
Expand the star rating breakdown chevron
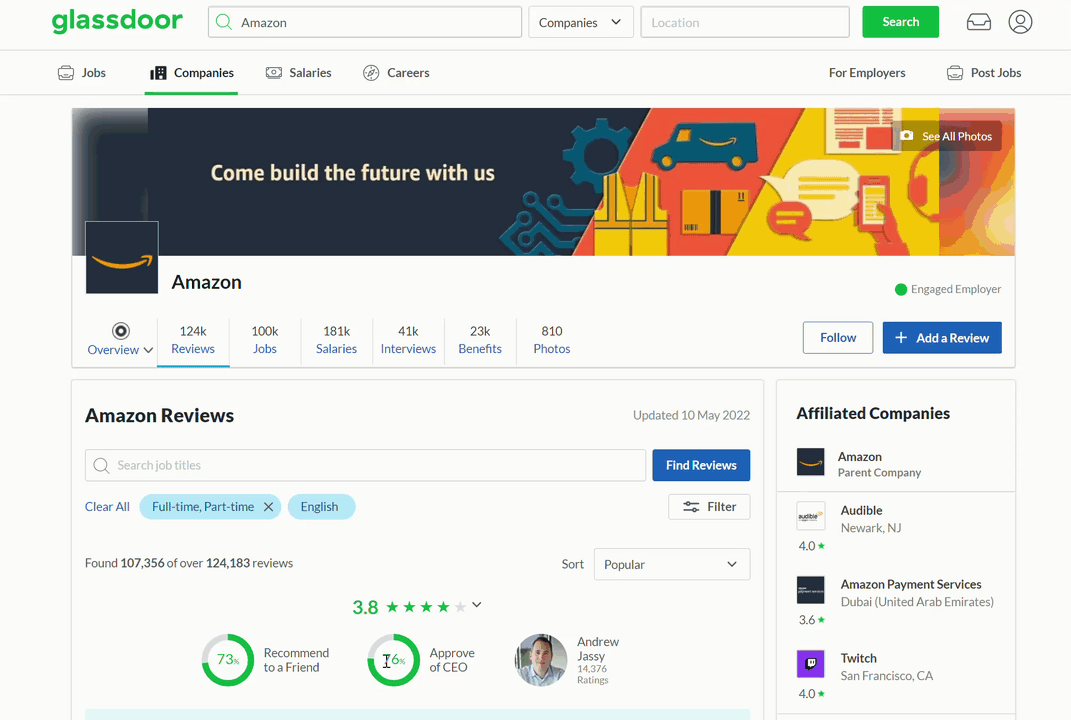[x=477, y=605]
